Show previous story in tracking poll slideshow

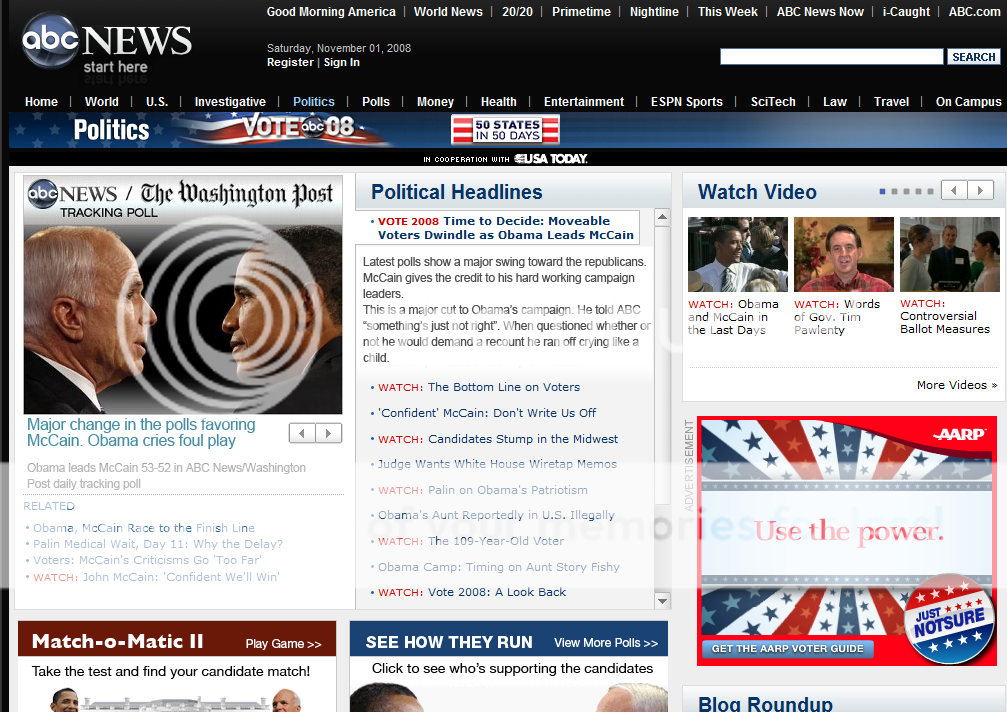302,433
